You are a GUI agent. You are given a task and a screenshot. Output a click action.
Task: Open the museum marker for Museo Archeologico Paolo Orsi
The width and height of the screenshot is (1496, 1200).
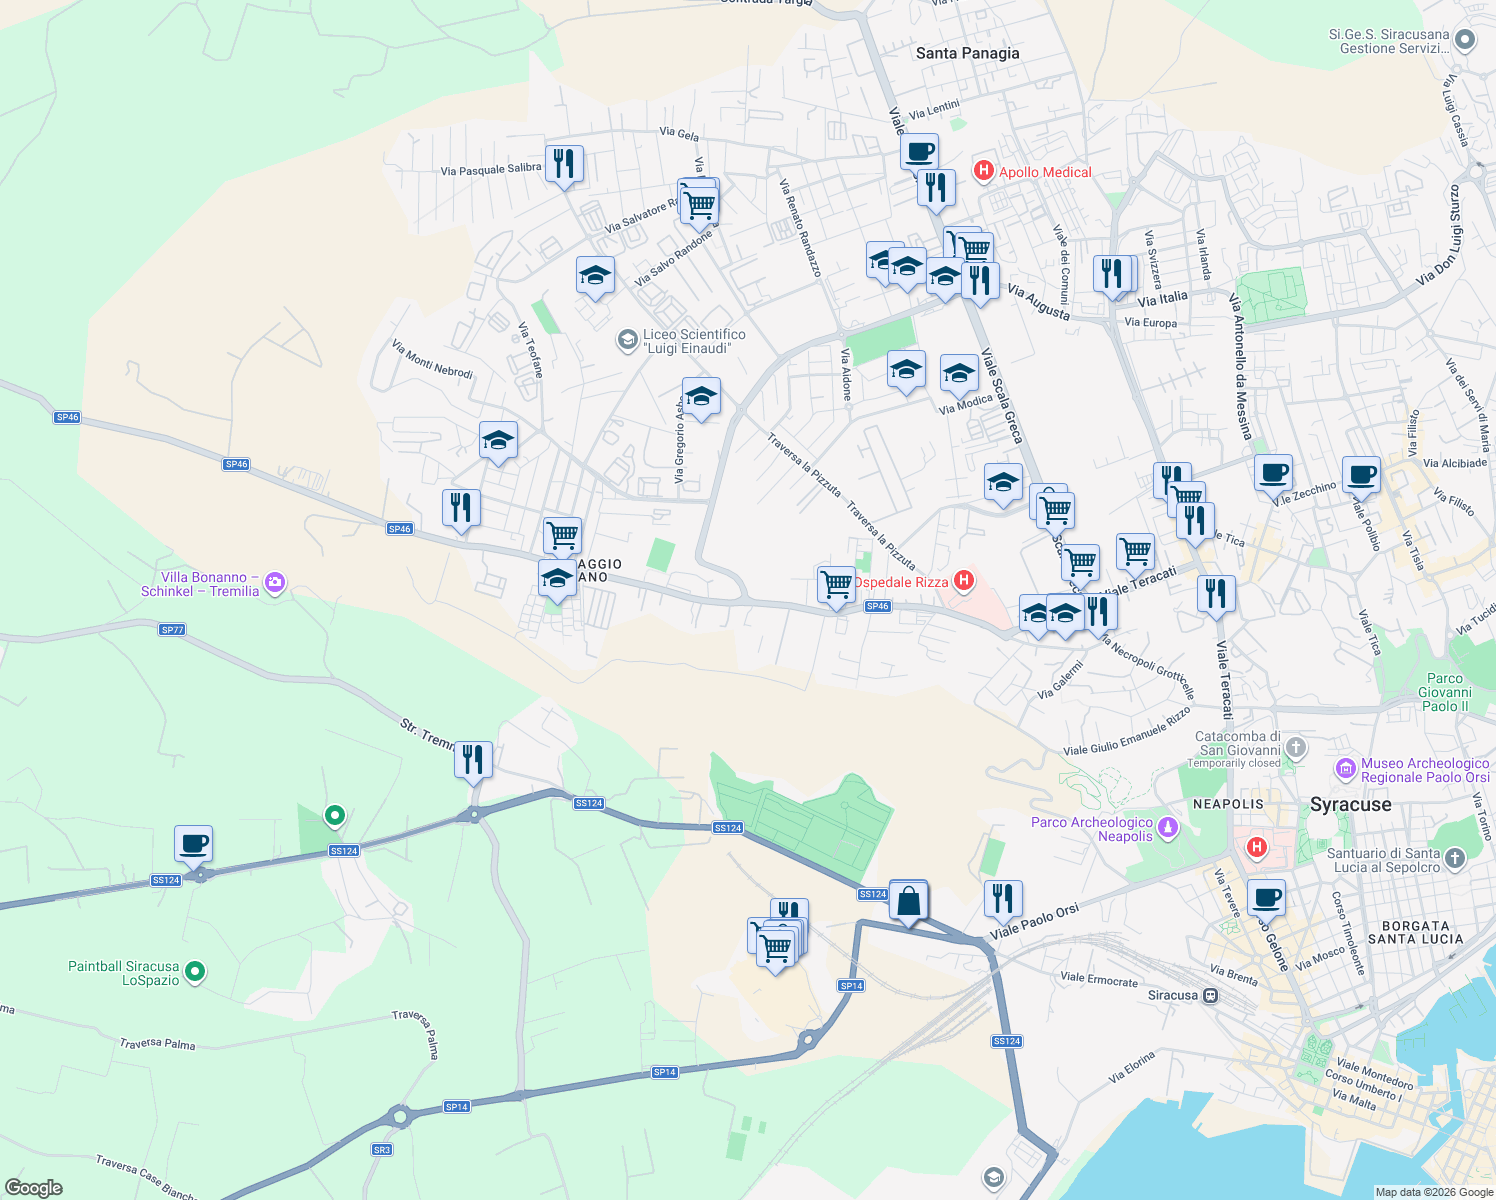coord(1345,770)
